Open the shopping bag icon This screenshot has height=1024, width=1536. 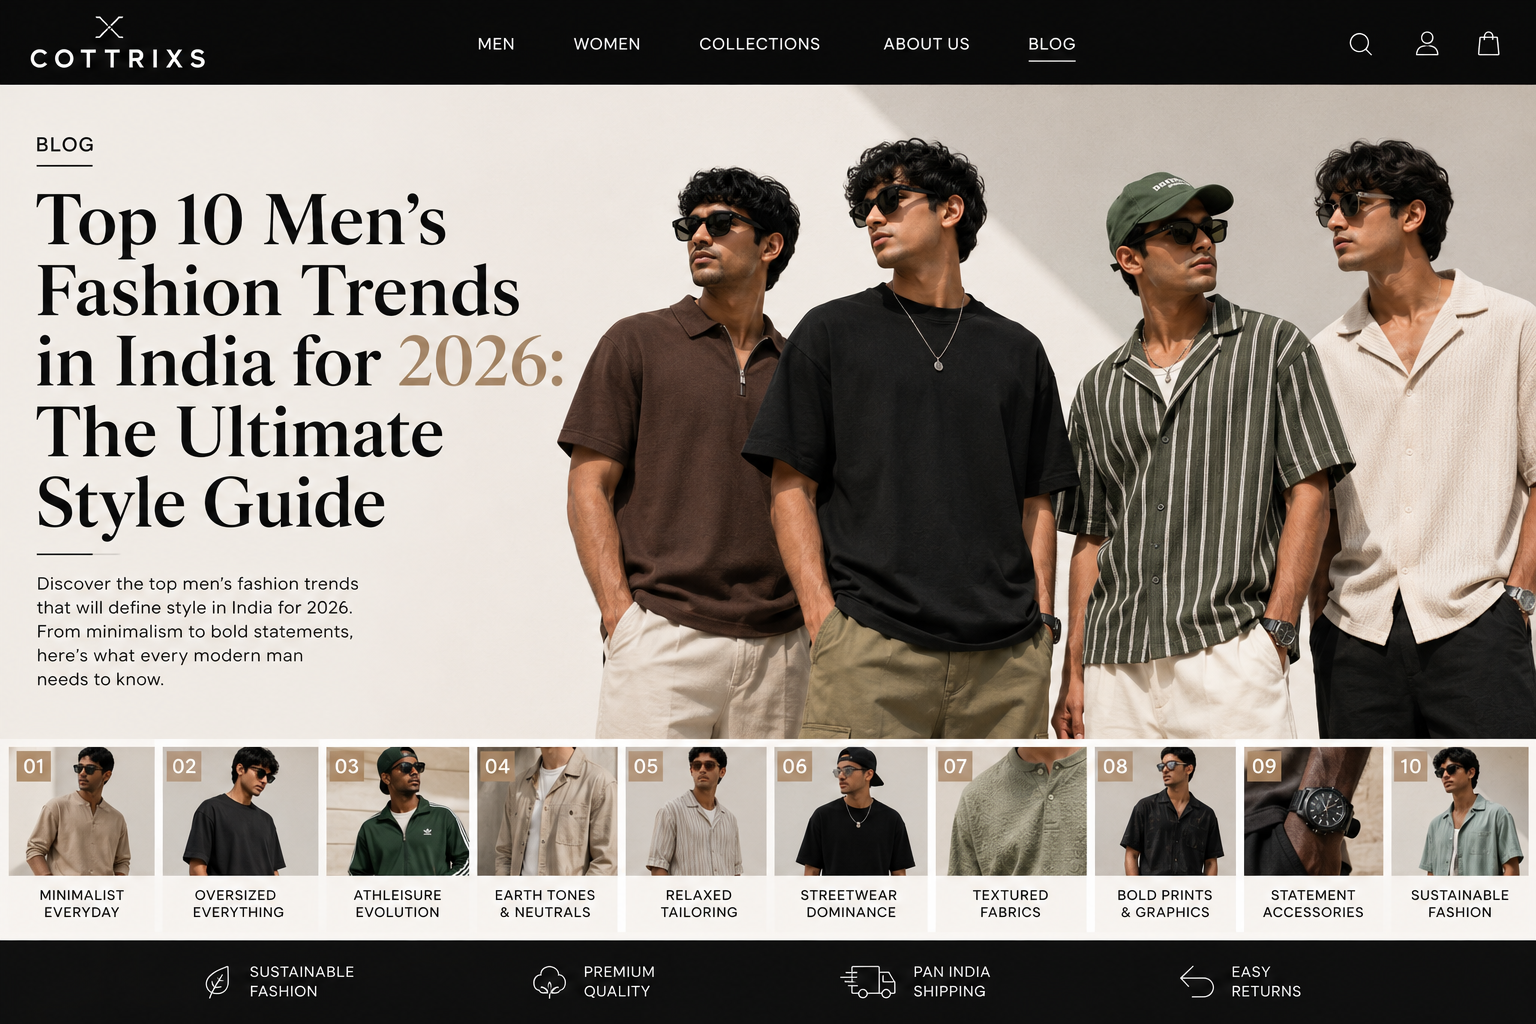[1488, 43]
